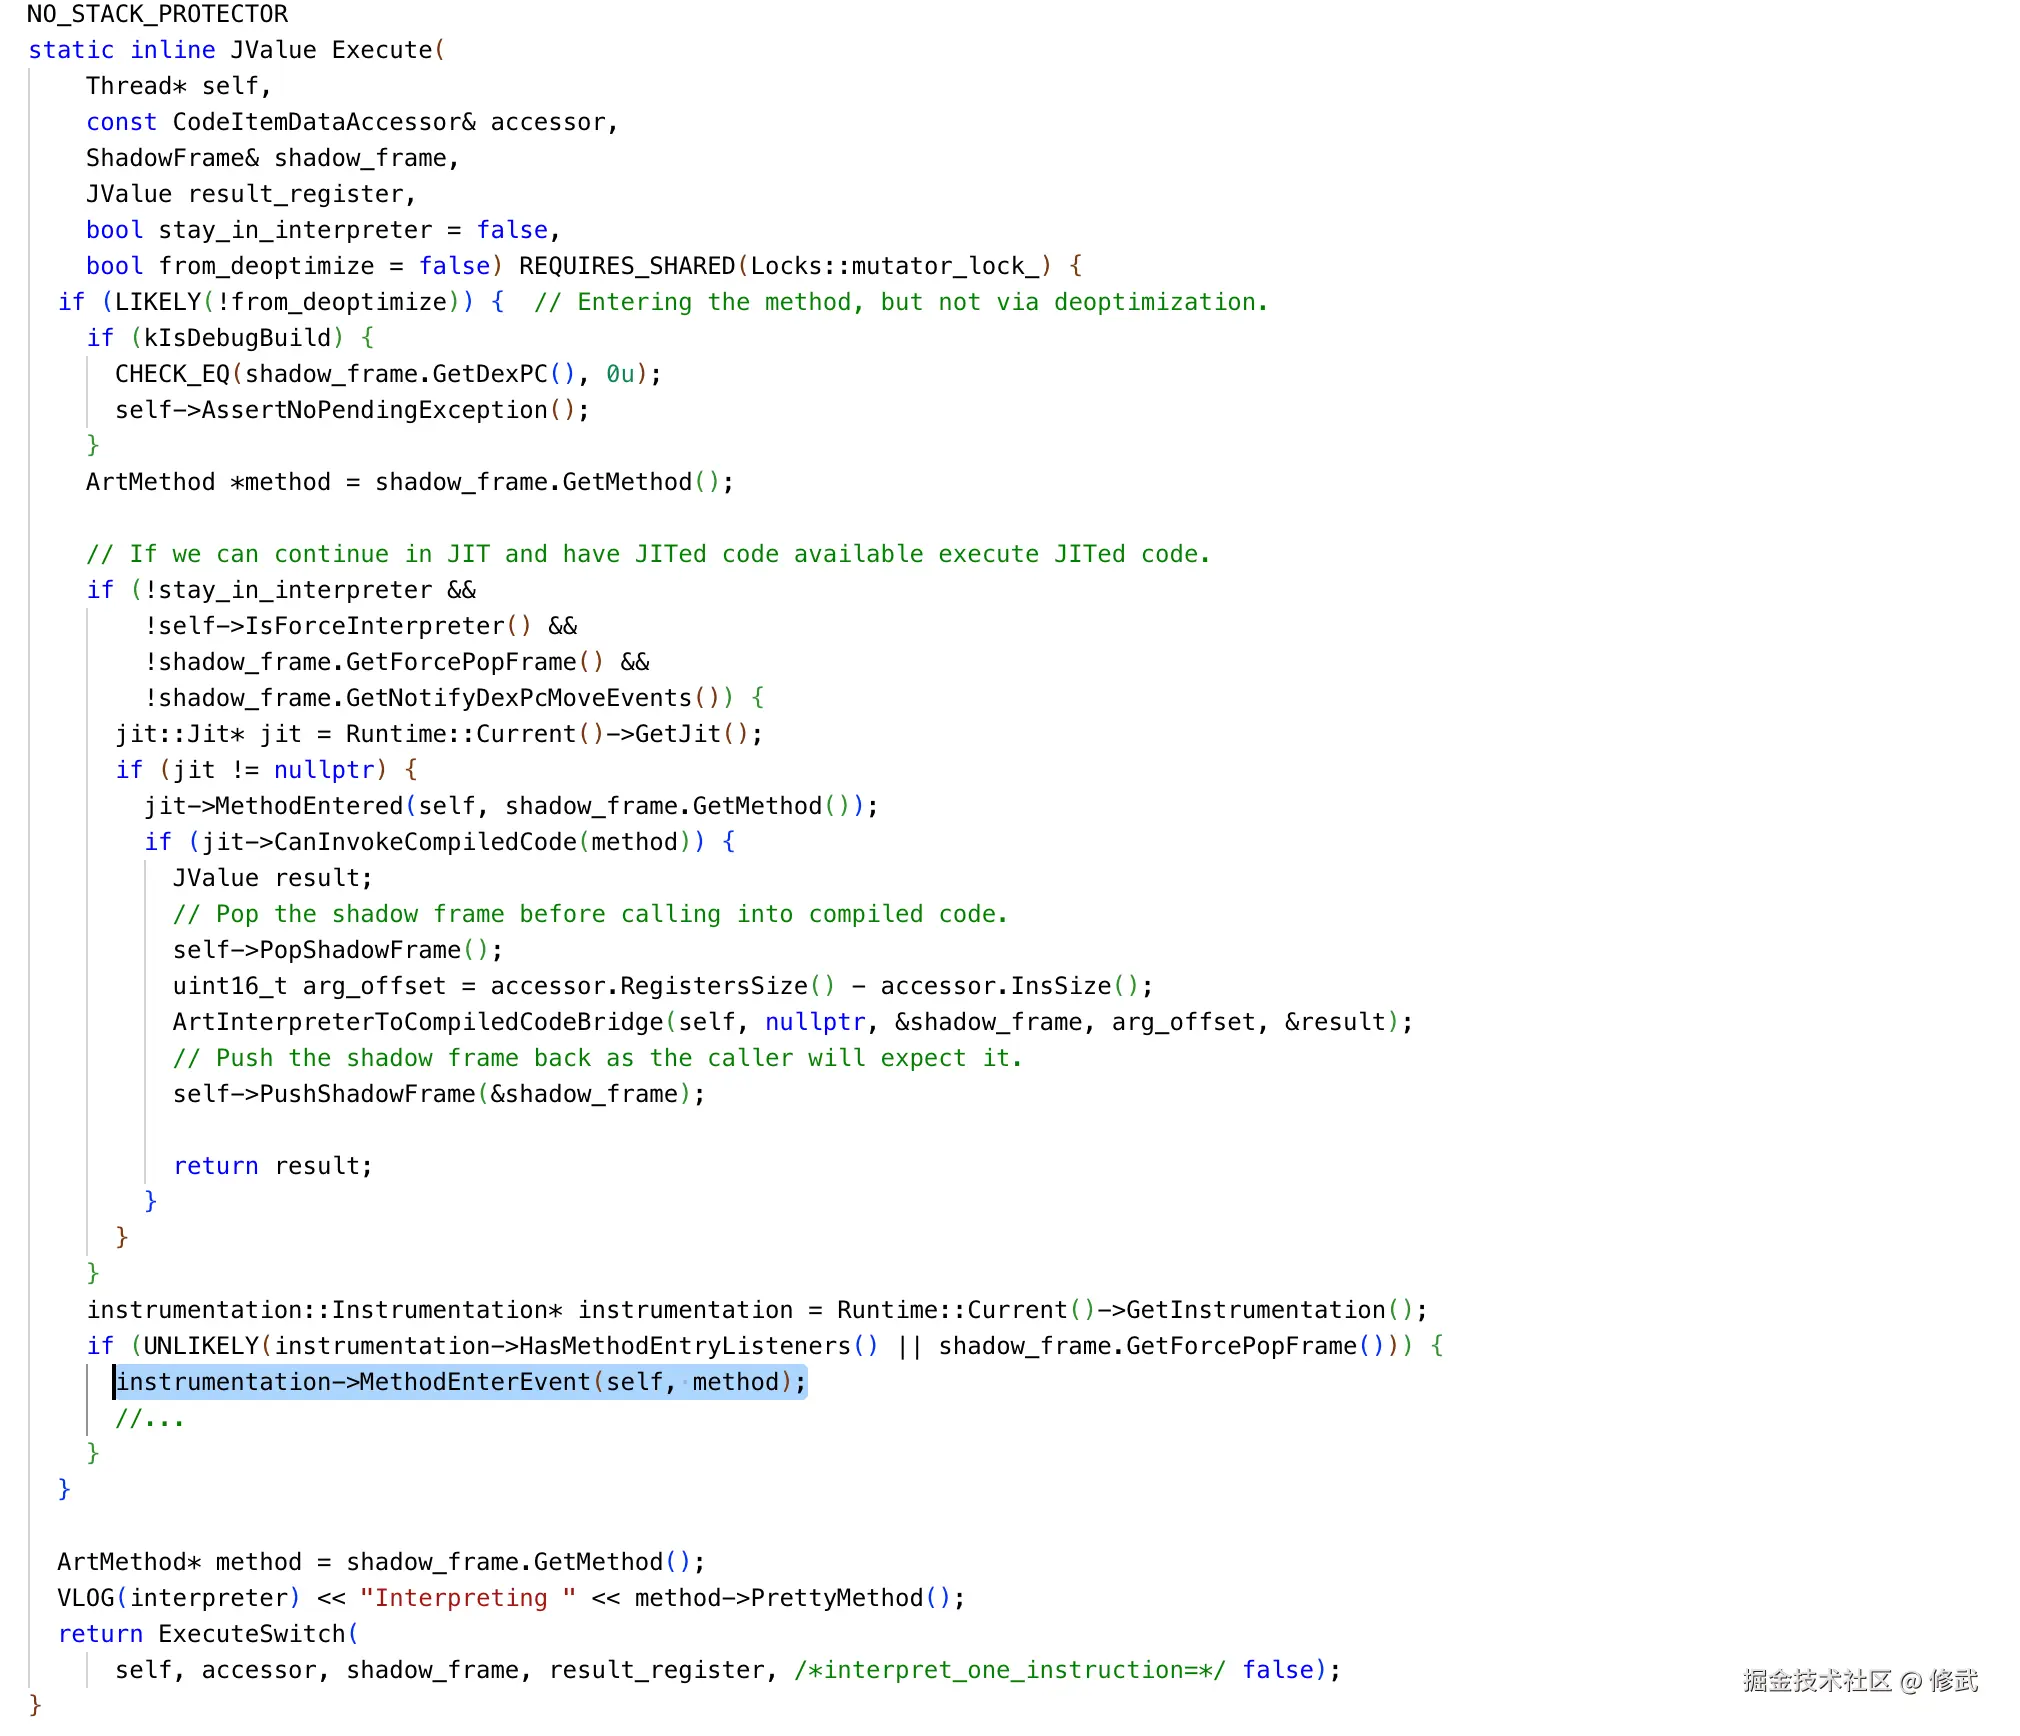Click the "Interpreting " string literal
The height and width of the screenshot is (1736, 2020).
pyautogui.click(x=467, y=1598)
